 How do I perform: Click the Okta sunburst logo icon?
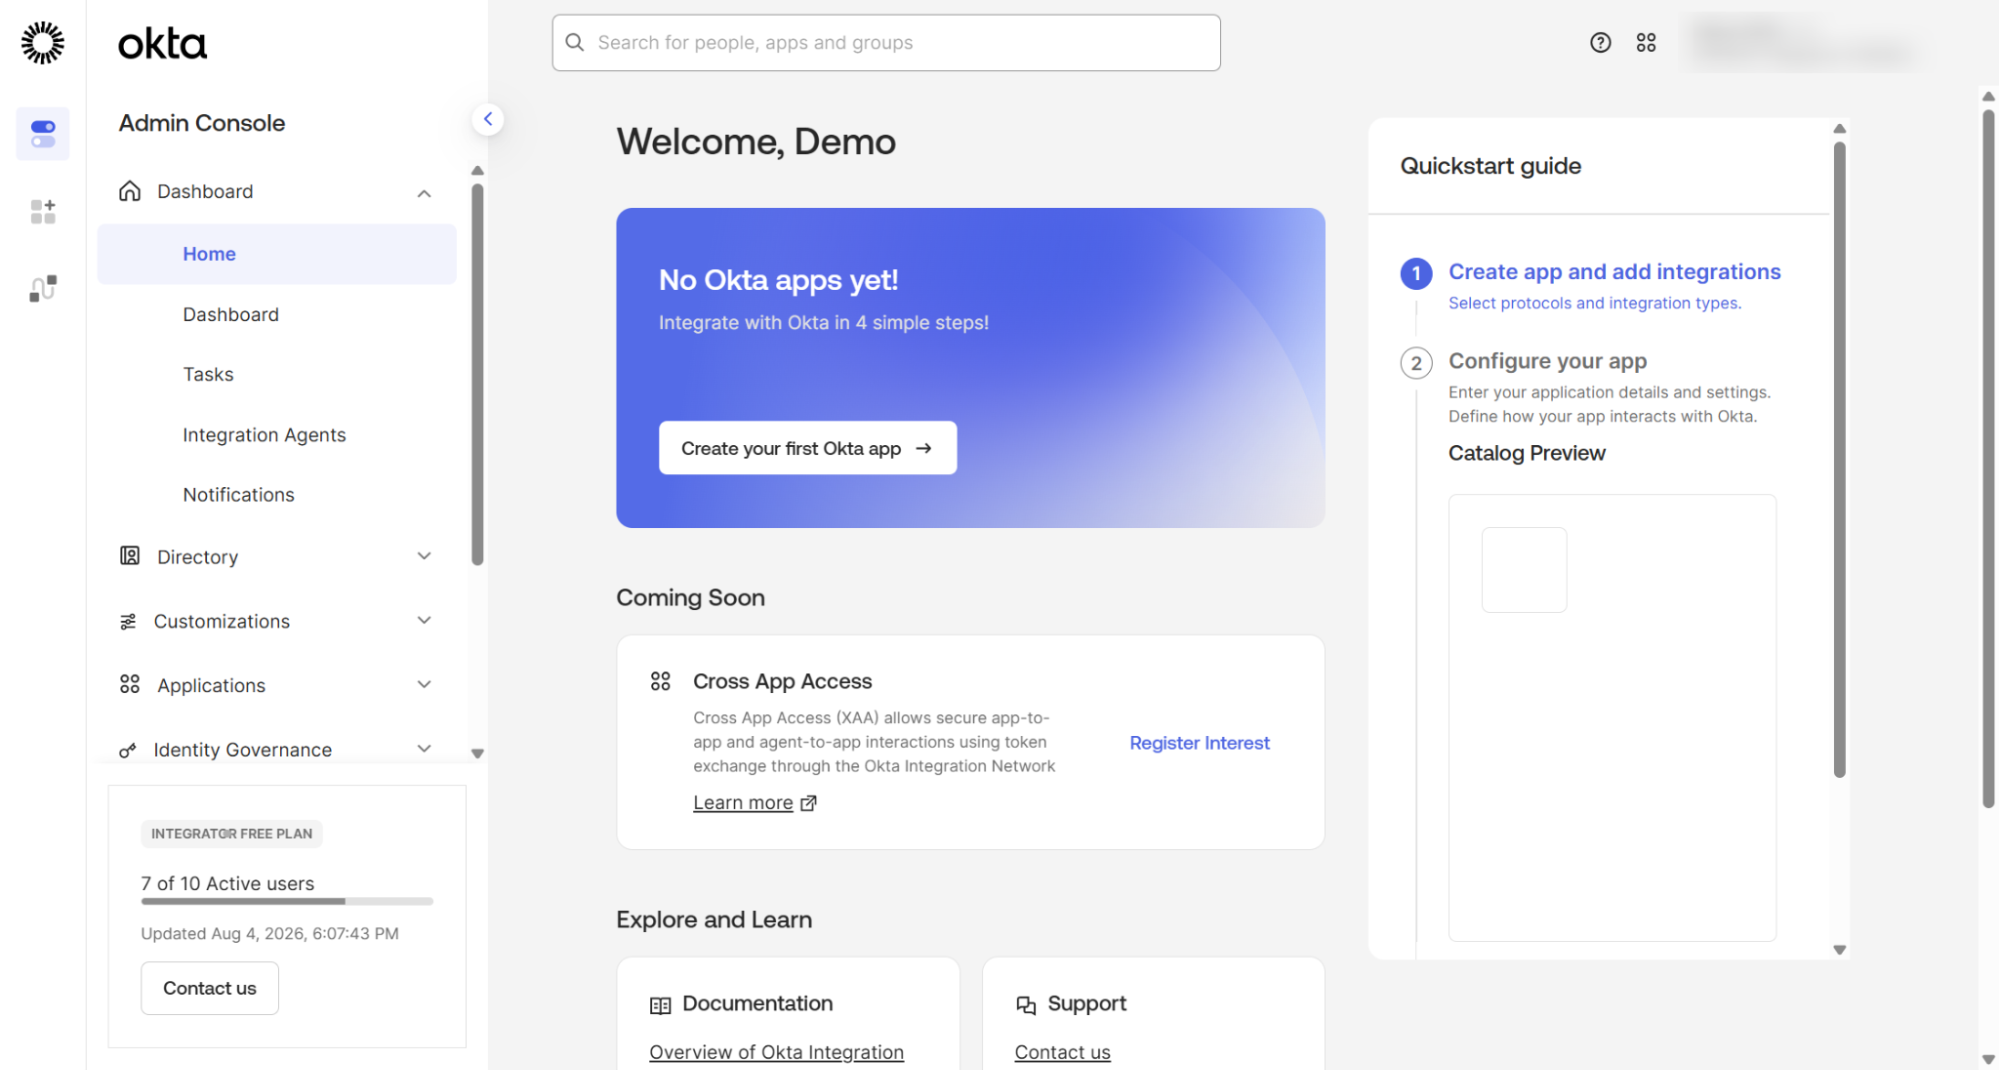coord(43,43)
